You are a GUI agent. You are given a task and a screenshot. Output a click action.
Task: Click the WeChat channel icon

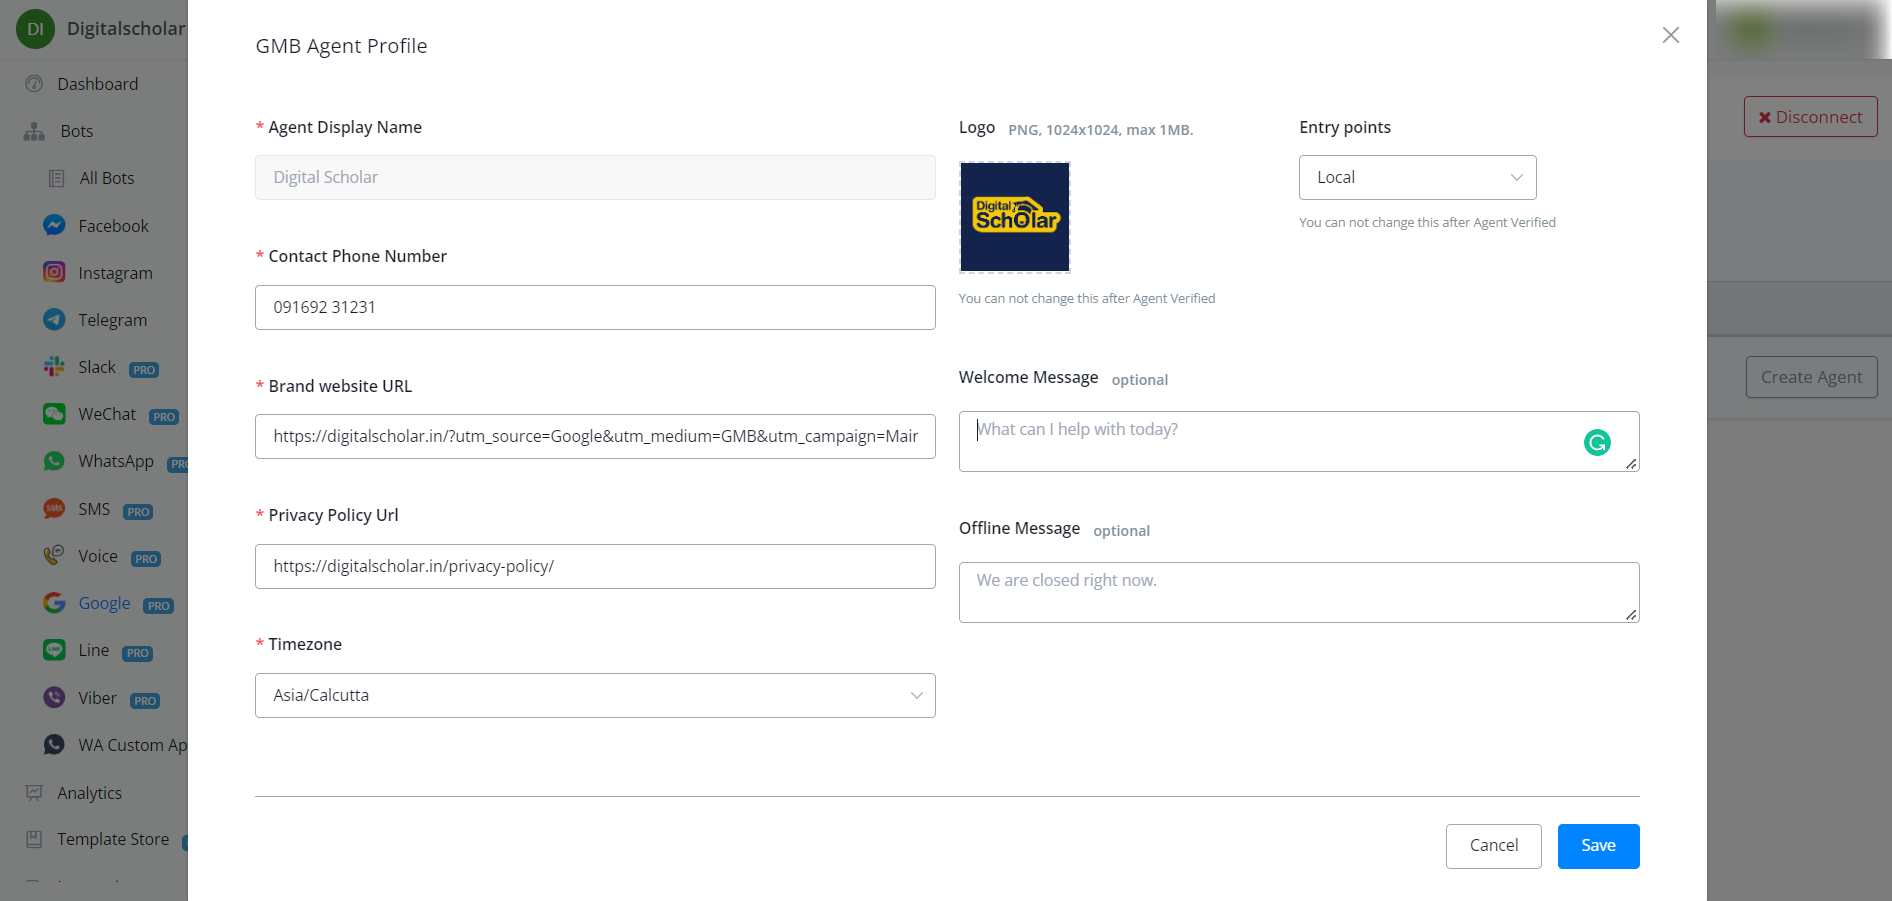53,413
